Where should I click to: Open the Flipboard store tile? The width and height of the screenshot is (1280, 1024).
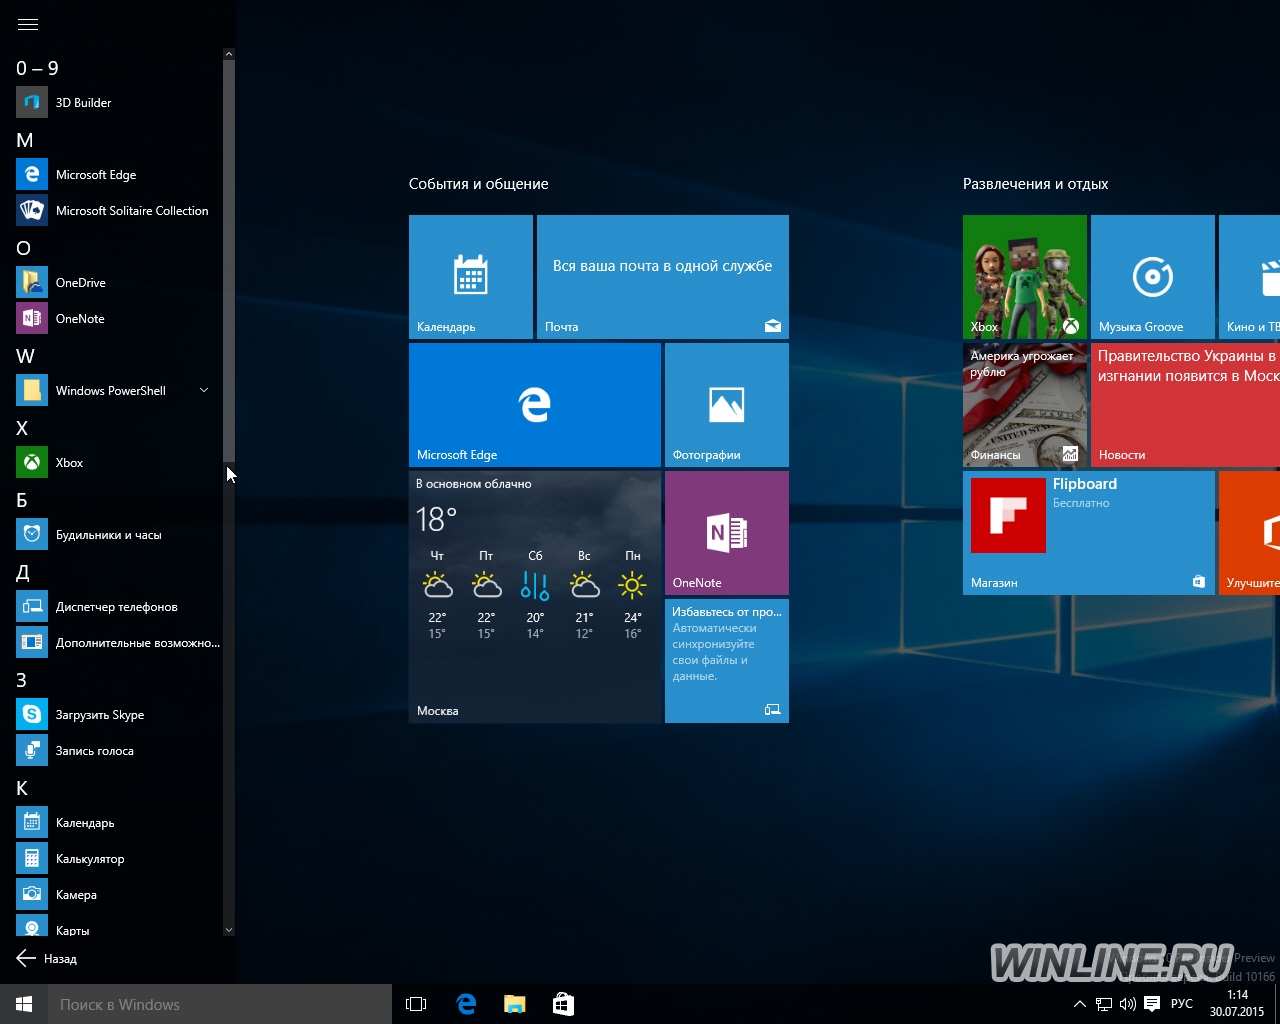(x=1089, y=533)
